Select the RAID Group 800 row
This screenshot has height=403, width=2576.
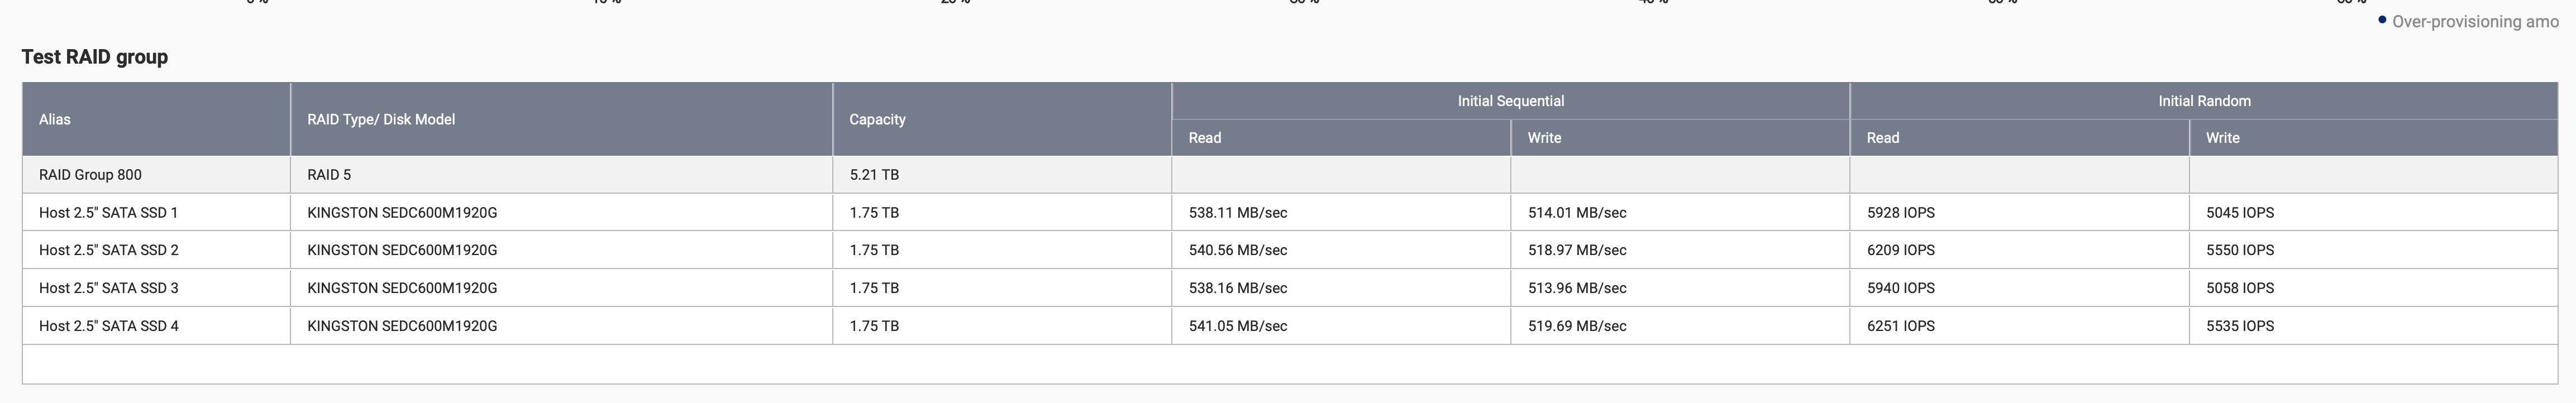1289,175
